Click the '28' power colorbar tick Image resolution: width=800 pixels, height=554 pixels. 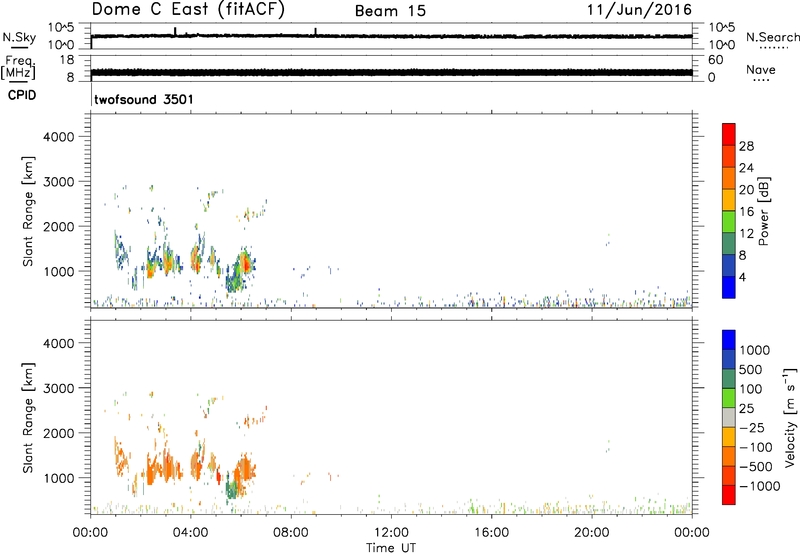tap(746, 146)
